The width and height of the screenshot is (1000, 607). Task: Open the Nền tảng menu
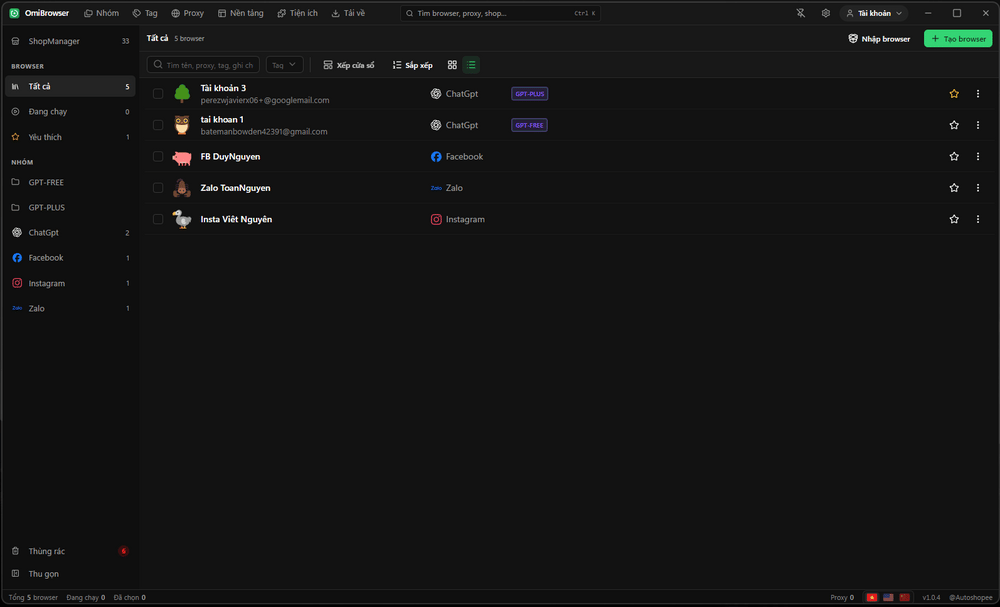tap(240, 13)
